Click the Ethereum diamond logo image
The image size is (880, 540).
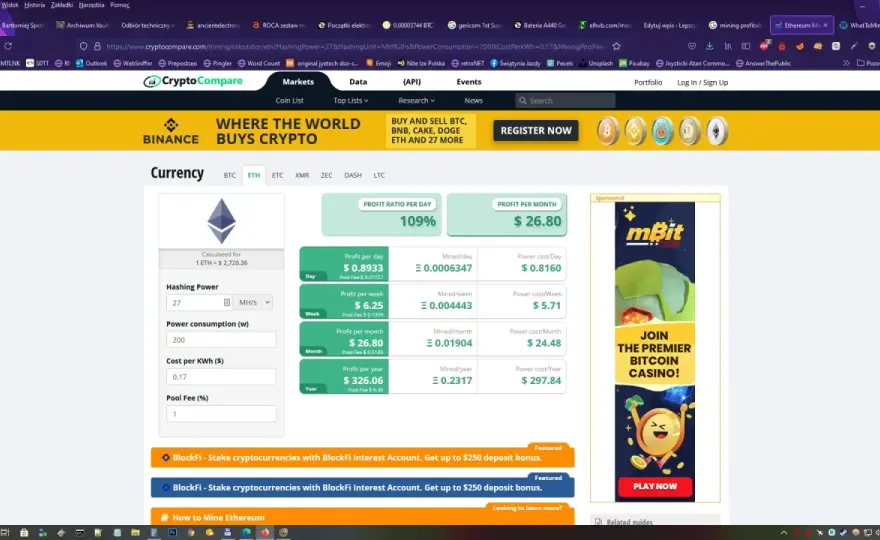tap(222, 221)
